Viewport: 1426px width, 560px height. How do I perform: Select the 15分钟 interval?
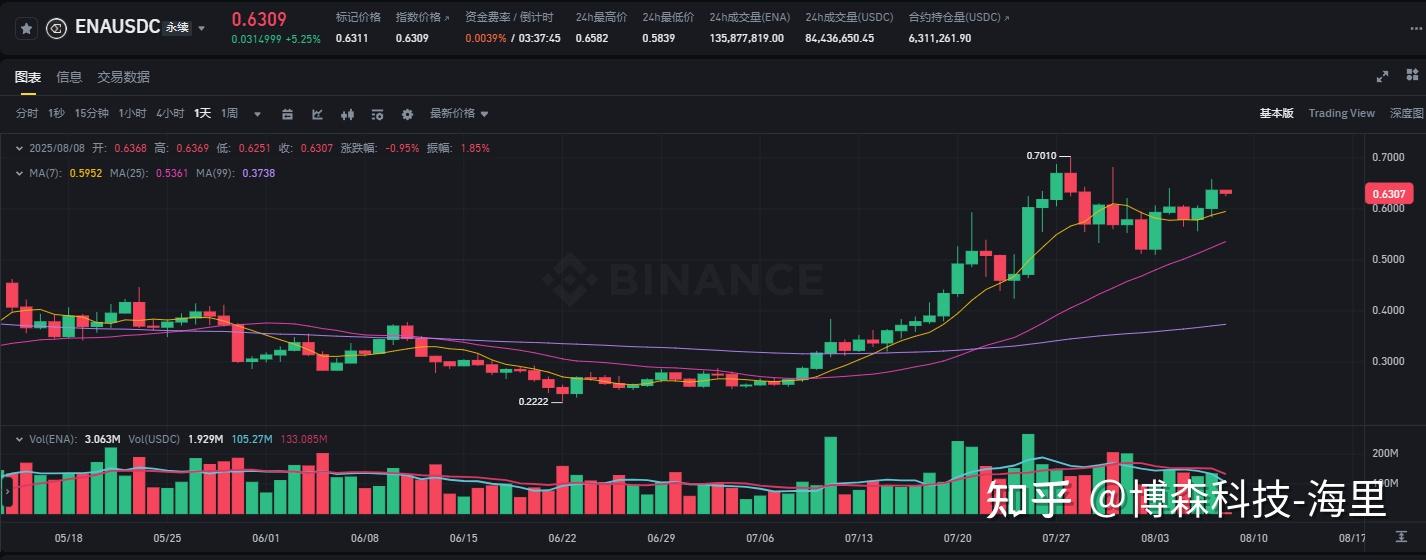pos(91,114)
